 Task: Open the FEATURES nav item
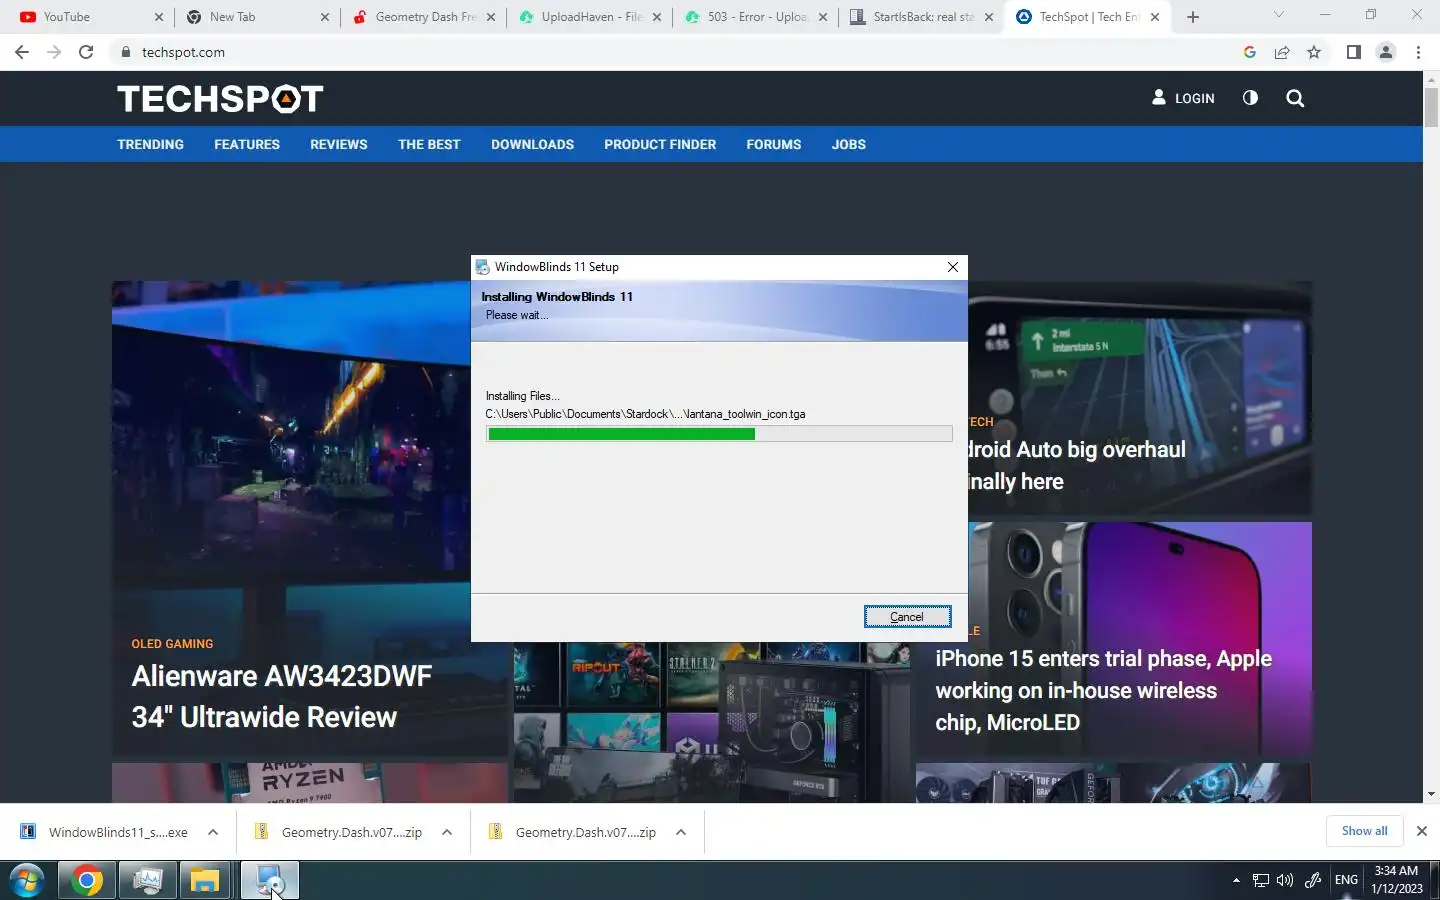pyautogui.click(x=247, y=144)
